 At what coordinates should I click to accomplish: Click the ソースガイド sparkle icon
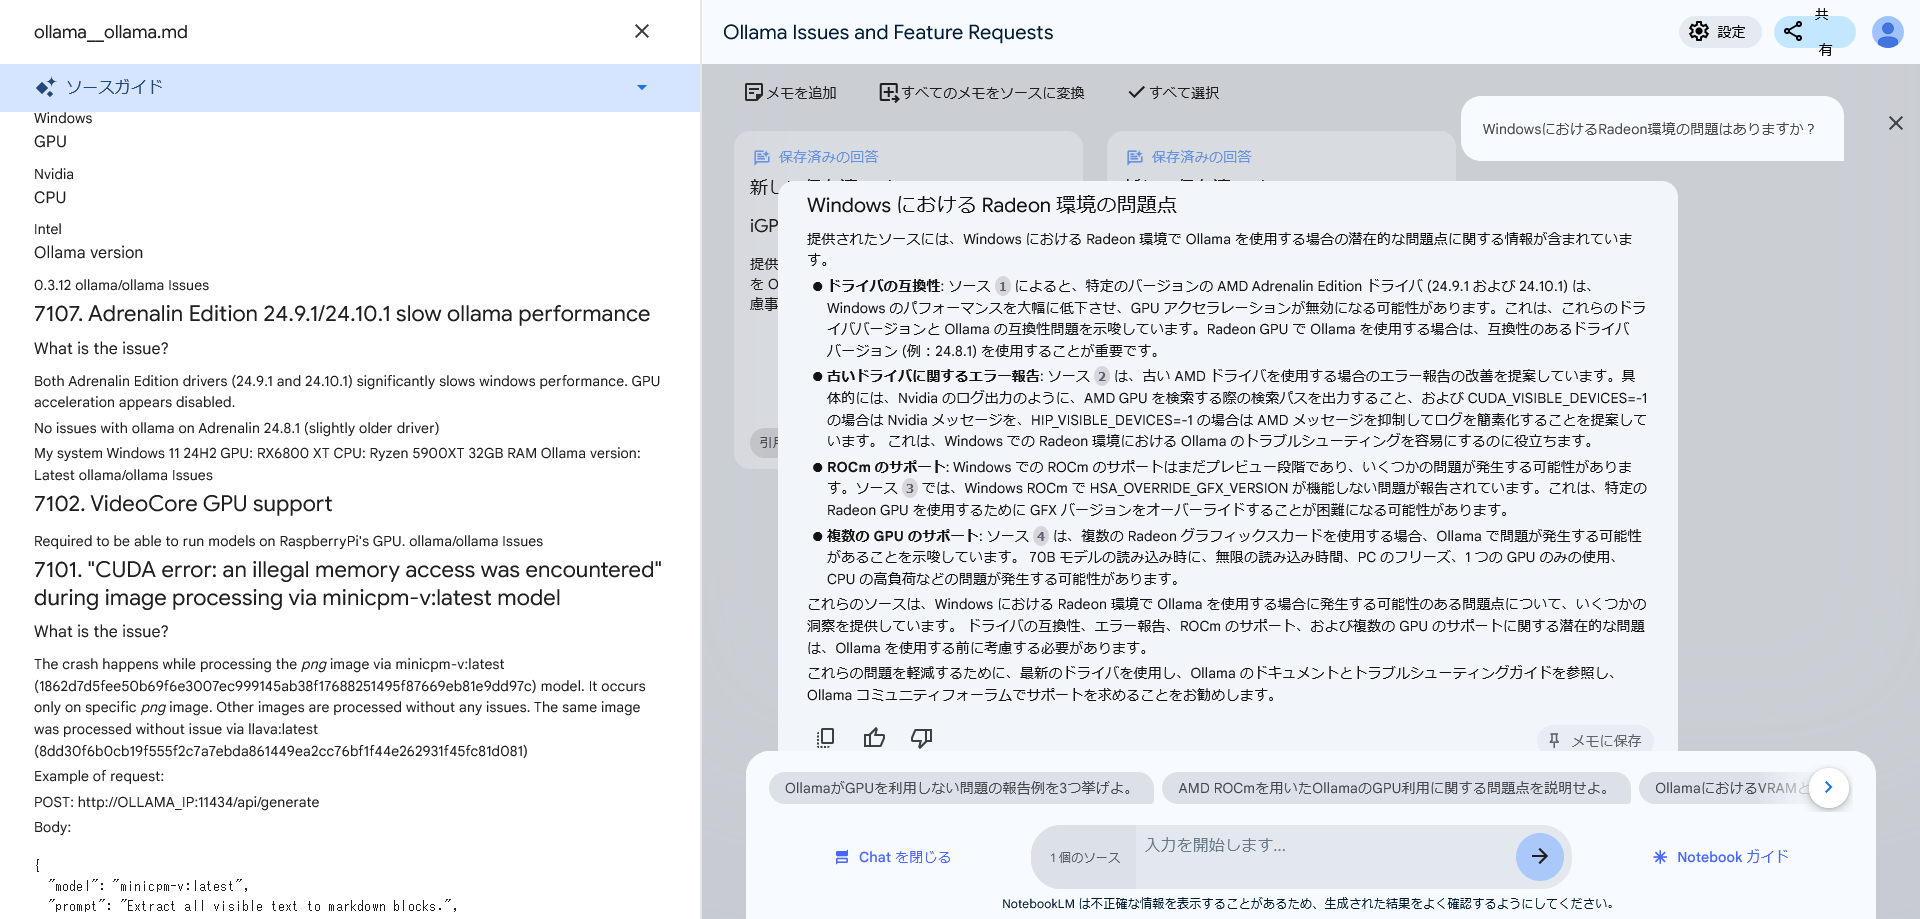tap(45, 87)
